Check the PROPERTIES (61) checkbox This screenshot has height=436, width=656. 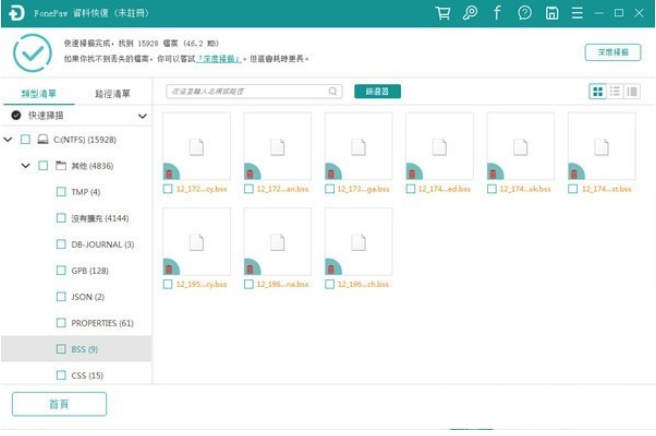coord(61,323)
